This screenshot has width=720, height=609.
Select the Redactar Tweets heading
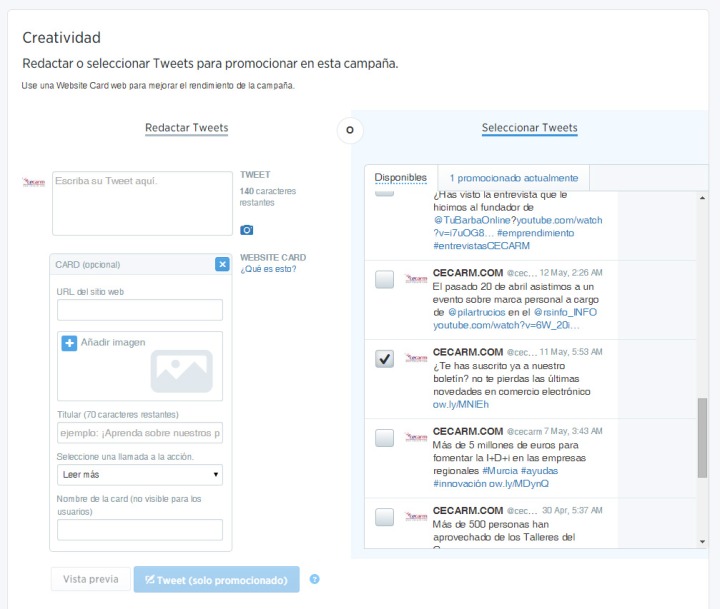click(186, 128)
